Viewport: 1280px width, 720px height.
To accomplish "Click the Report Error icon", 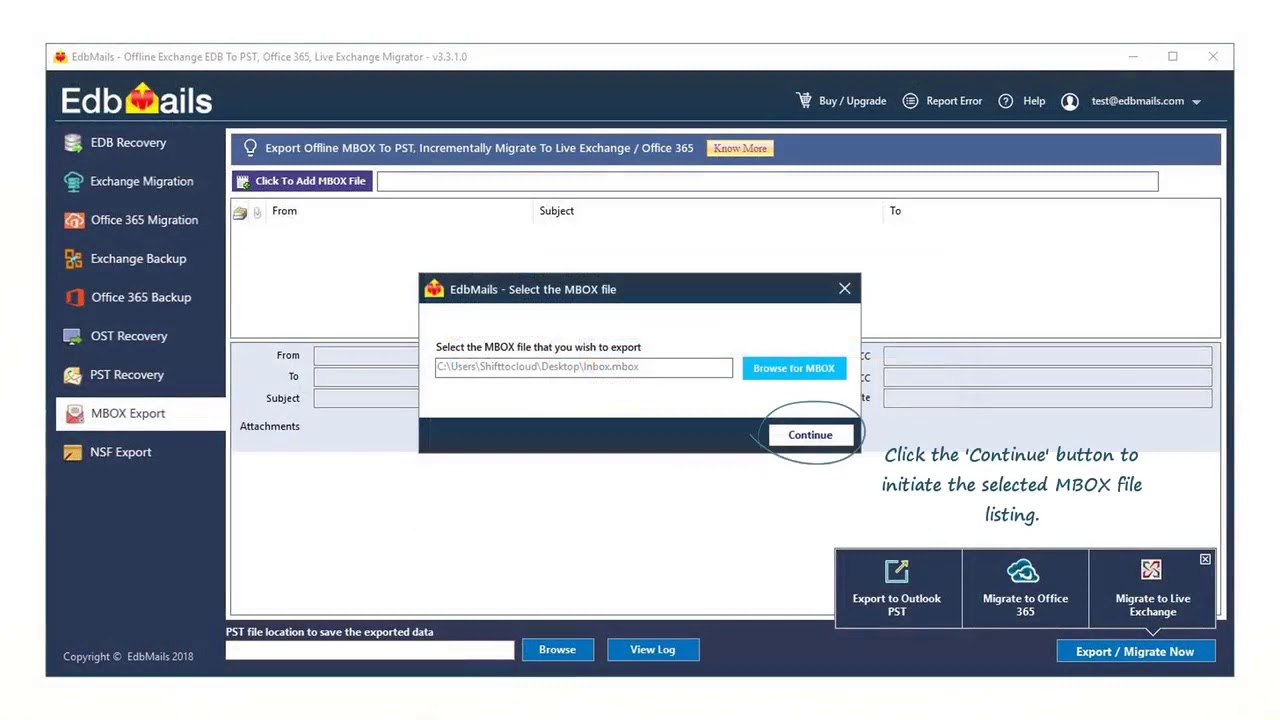I will tap(910, 101).
